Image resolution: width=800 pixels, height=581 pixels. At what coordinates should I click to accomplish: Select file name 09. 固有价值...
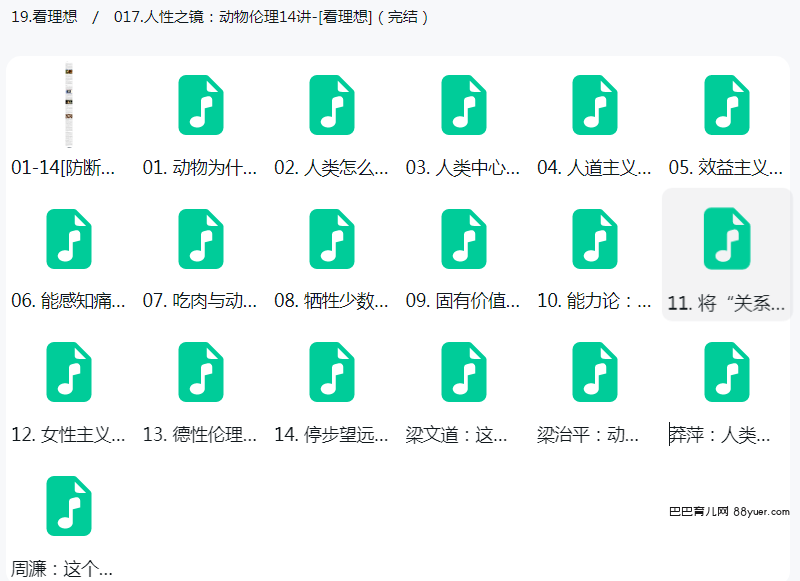(463, 301)
